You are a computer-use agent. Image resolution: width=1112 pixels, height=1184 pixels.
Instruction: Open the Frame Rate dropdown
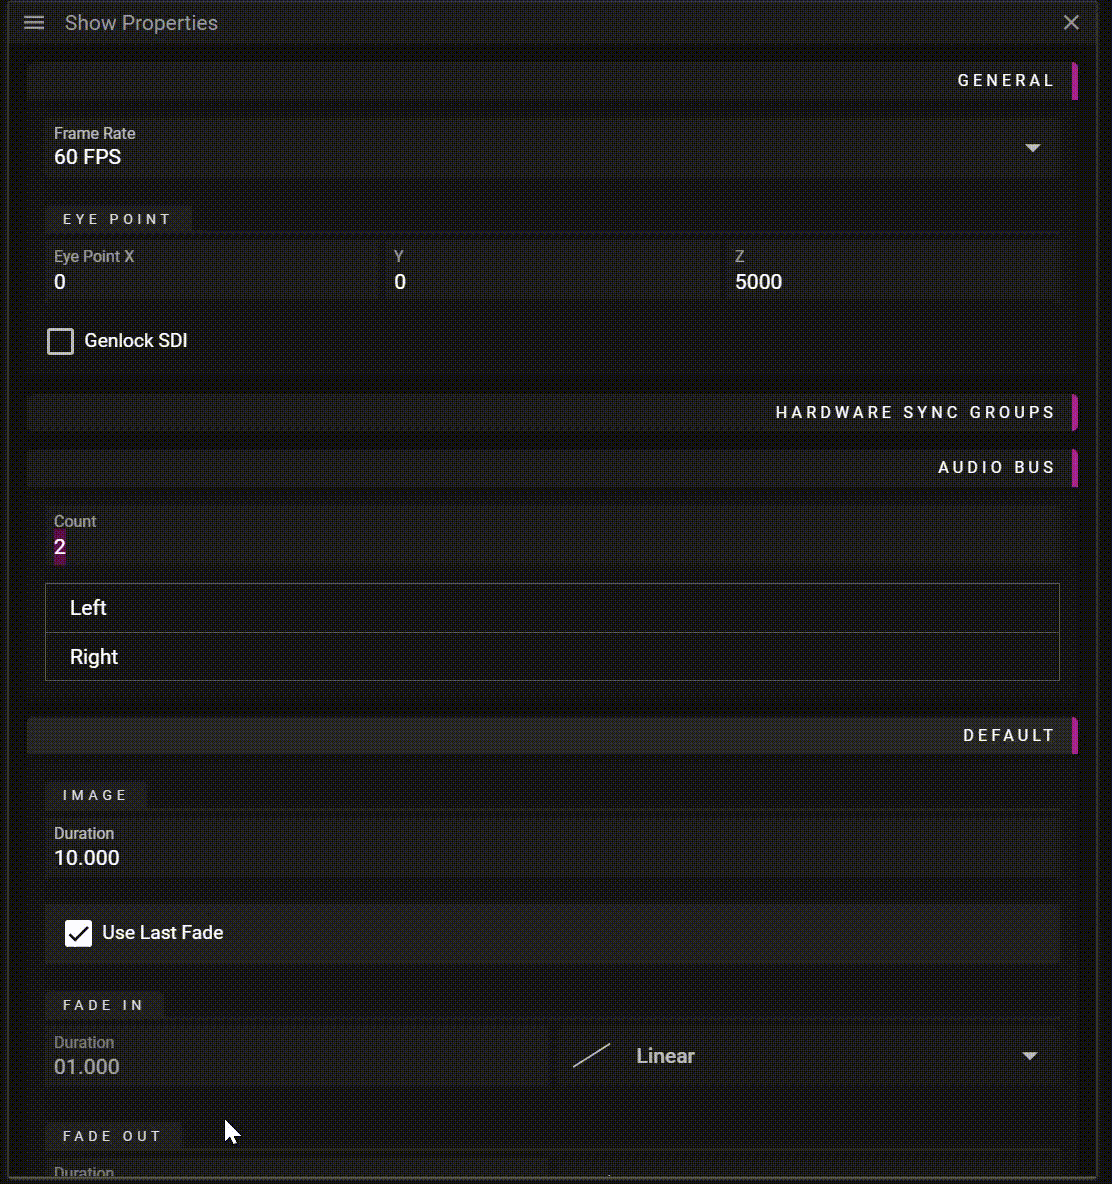pyautogui.click(x=1032, y=148)
